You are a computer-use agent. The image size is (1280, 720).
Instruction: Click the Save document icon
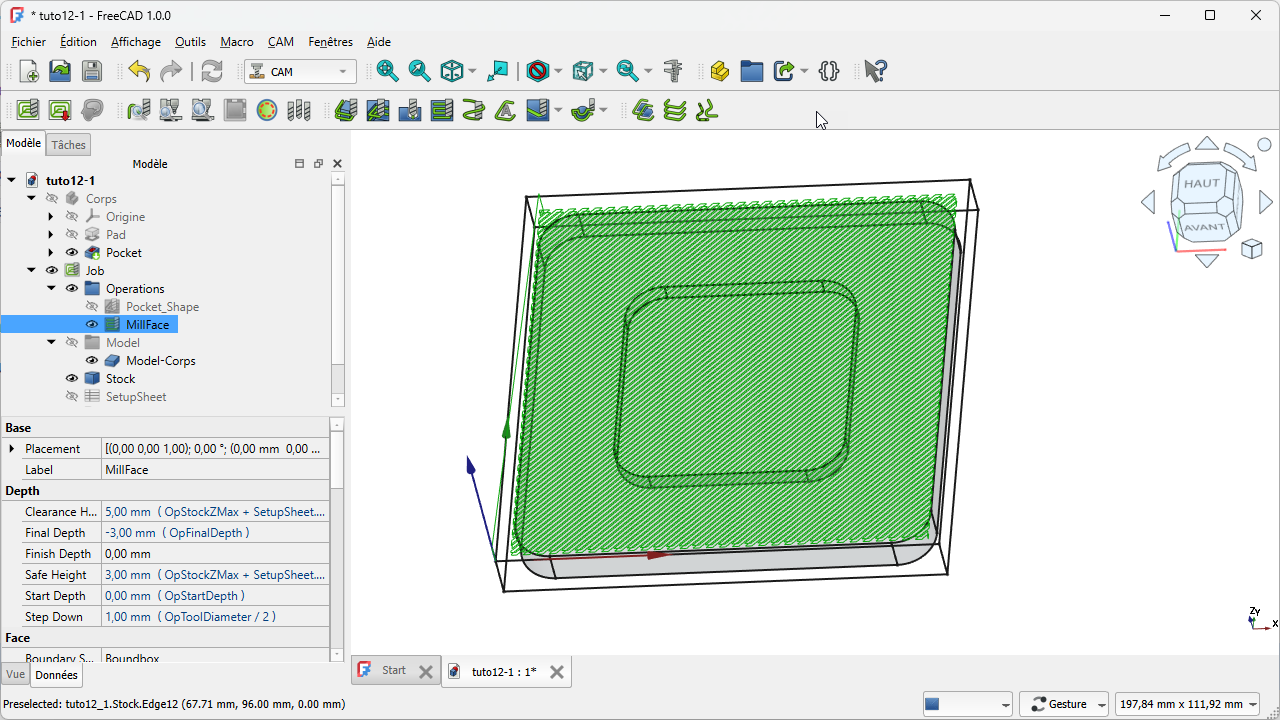[x=92, y=71]
